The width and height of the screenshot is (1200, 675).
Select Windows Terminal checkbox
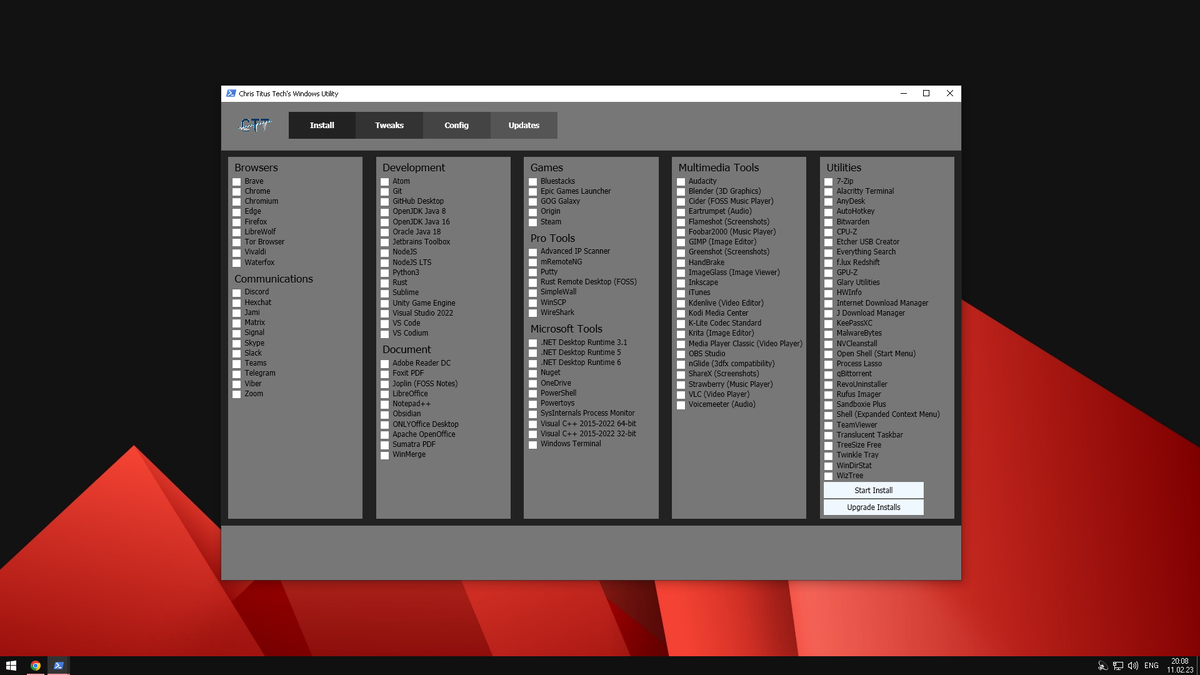533,444
